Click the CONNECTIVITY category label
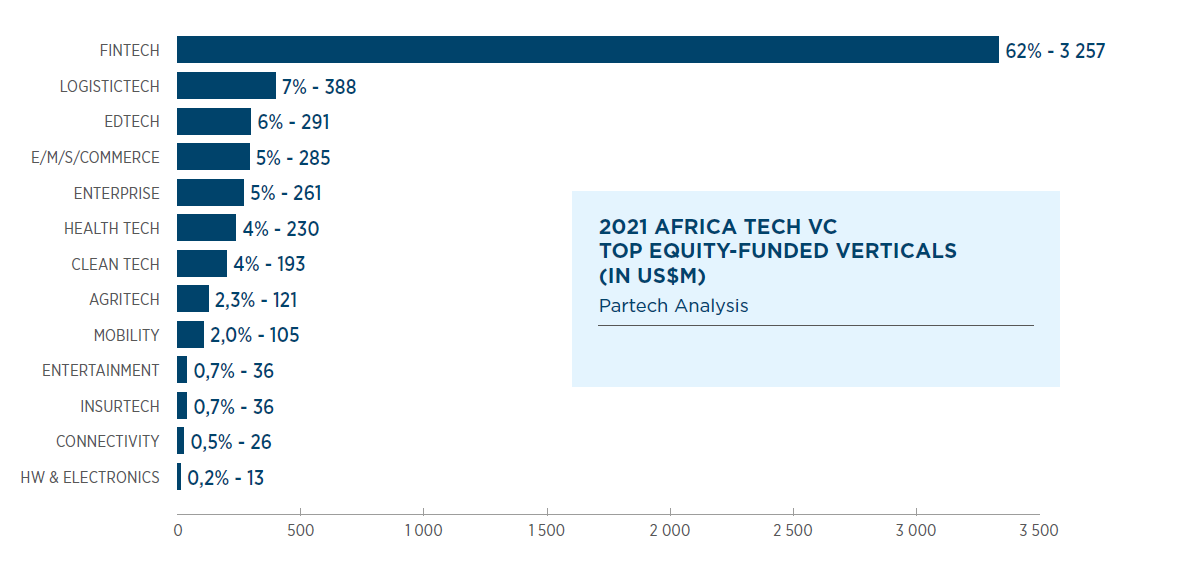The height and width of the screenshot is (579, 1180). (108, 442)
